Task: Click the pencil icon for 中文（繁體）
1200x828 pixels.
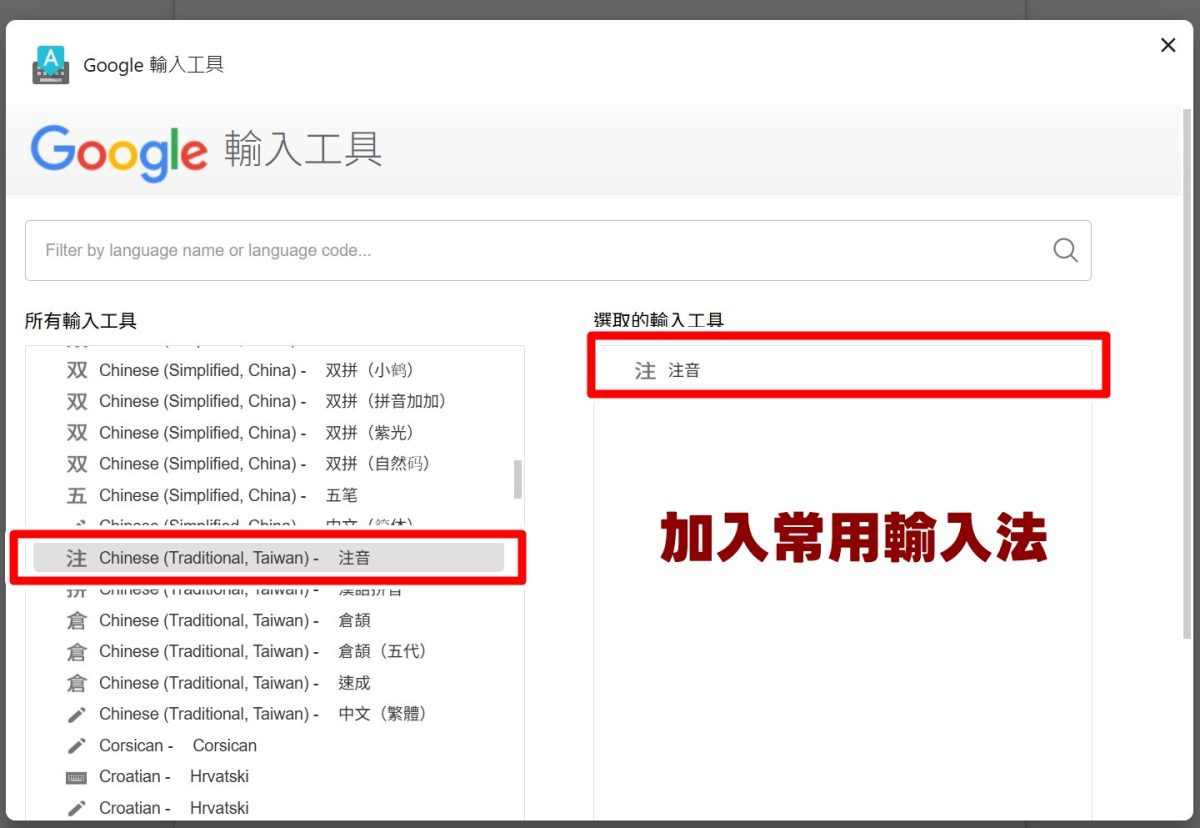Action: tap(76, 714)
